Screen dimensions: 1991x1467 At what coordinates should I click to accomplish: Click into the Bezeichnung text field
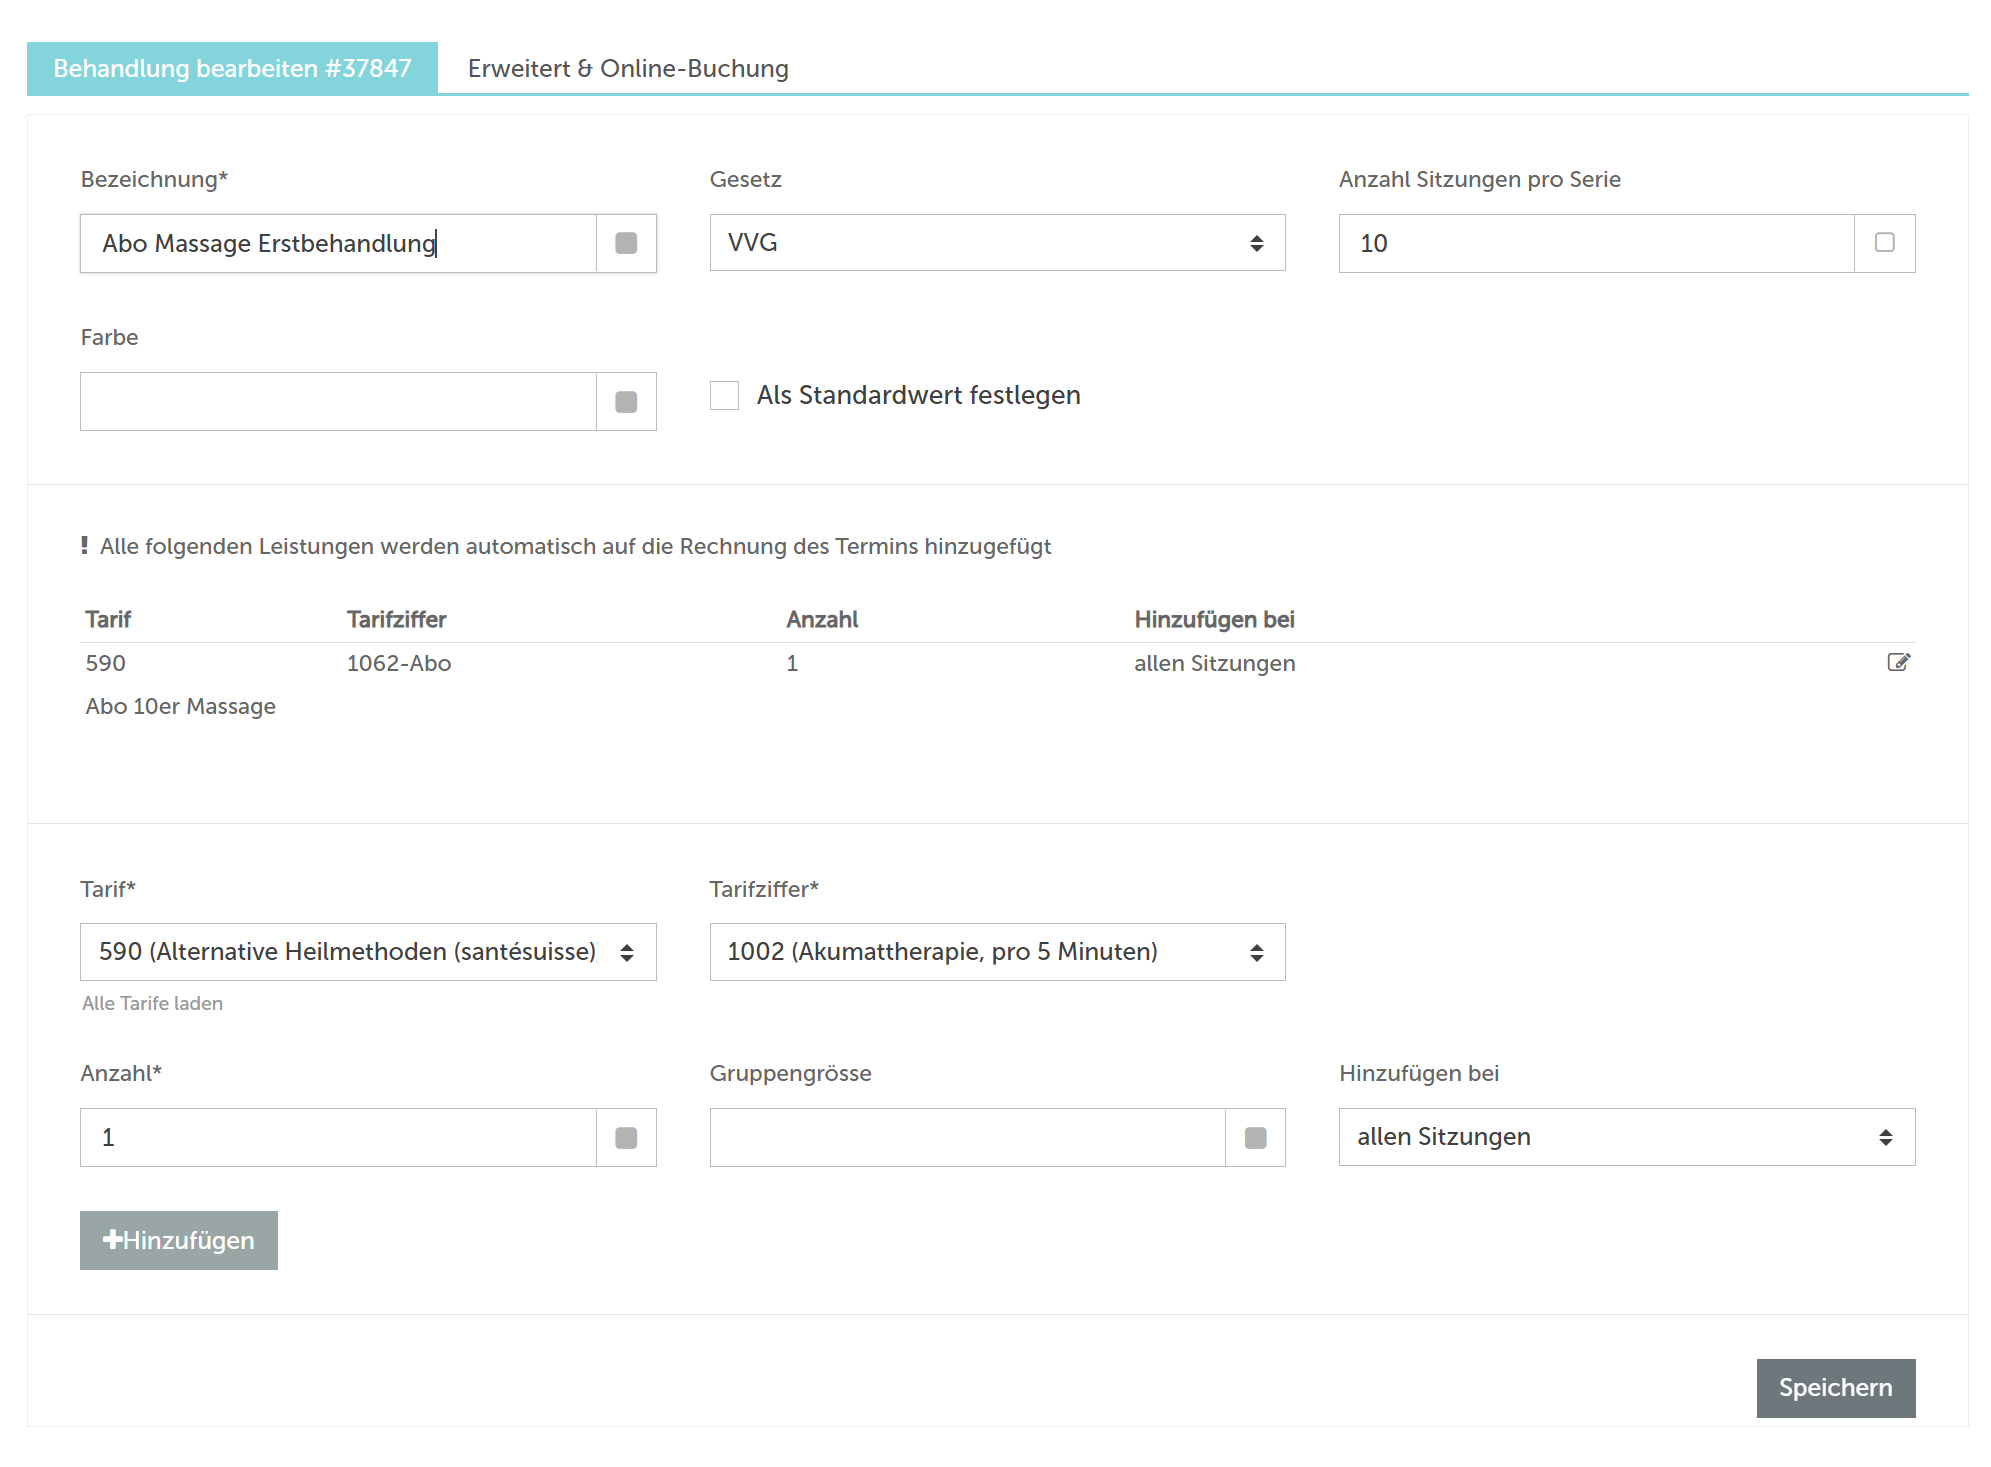point(338,243)
